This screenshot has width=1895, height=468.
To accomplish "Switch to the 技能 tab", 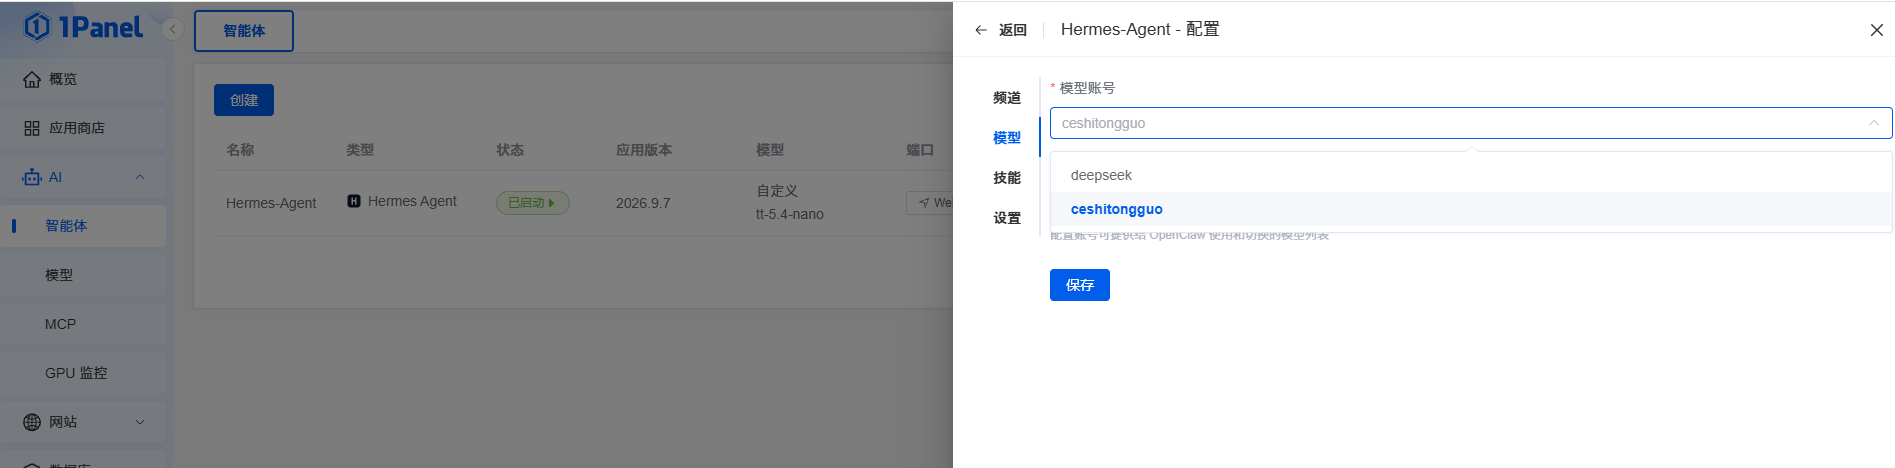I will 1007,178.
